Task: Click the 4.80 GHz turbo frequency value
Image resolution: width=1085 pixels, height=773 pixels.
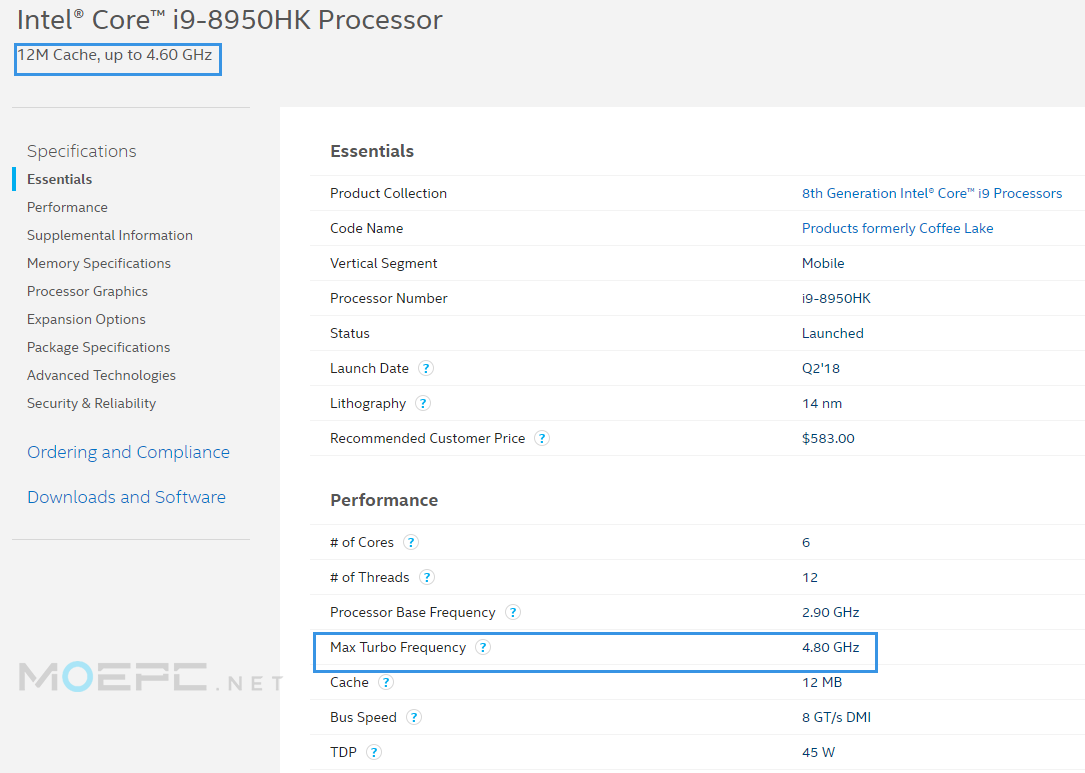Action: click(x=830, y=647)
